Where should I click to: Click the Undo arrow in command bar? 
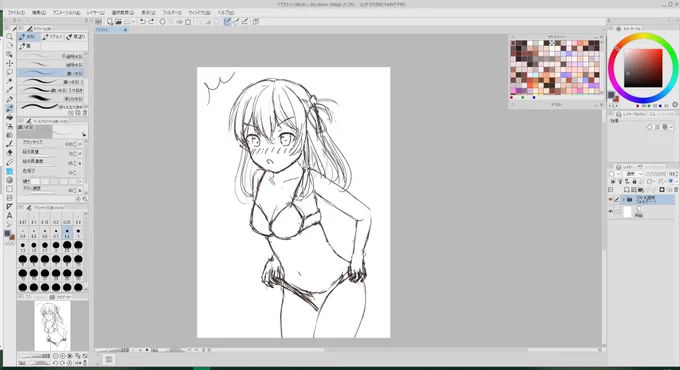coord(142,21)
